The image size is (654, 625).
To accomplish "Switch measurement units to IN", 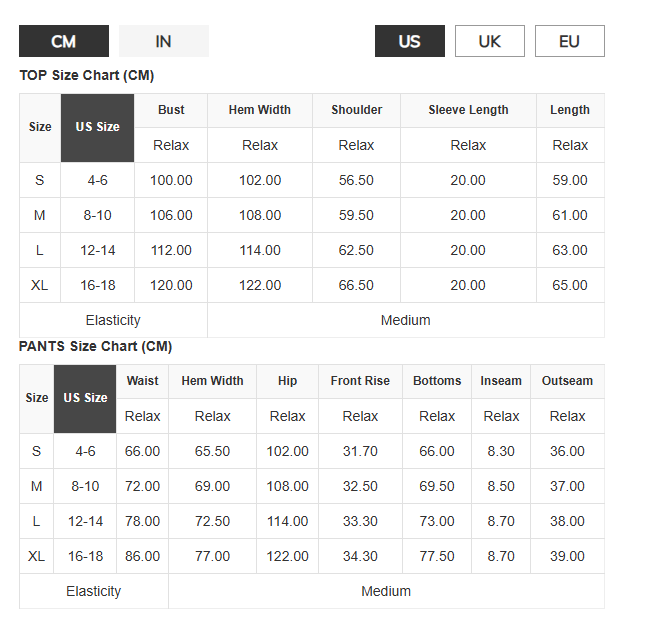I will pos(164,41).
